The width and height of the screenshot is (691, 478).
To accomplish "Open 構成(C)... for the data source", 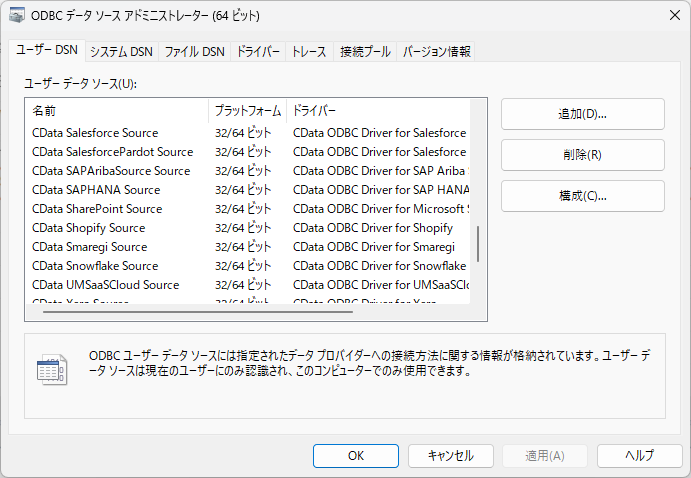I will 583,196.
